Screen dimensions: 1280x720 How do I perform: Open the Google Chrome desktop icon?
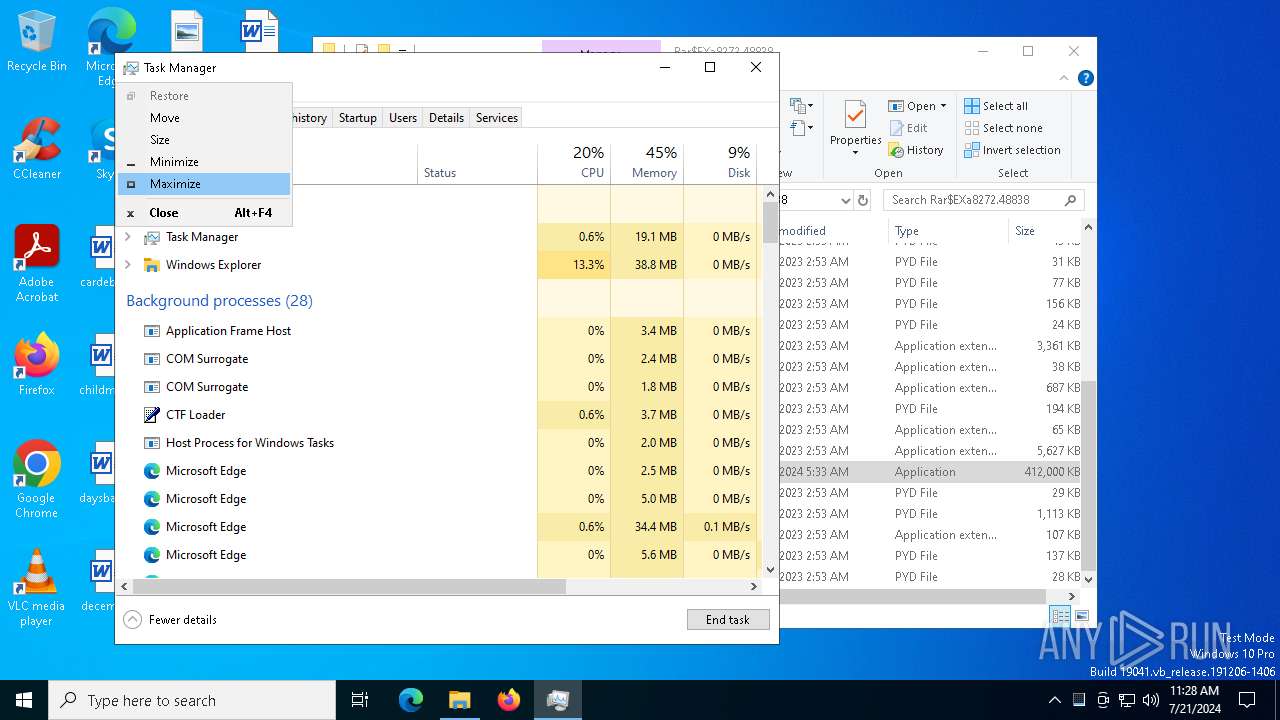37,480
